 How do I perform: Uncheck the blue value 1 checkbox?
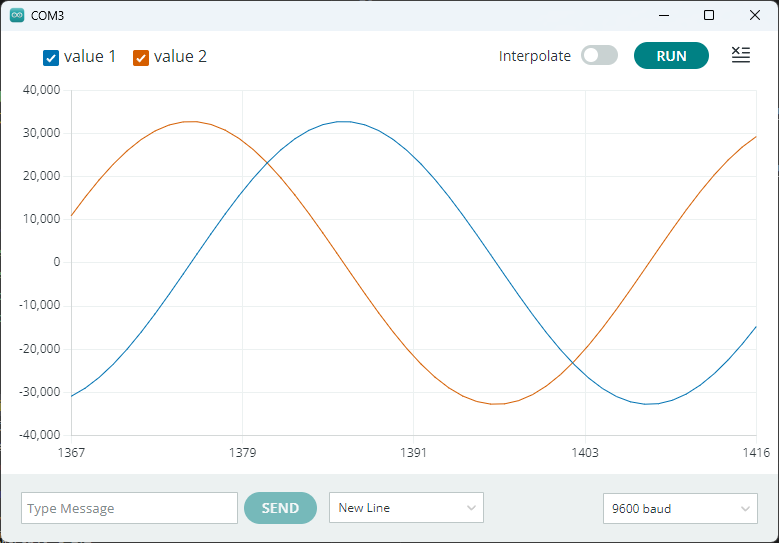click(51, 58)
